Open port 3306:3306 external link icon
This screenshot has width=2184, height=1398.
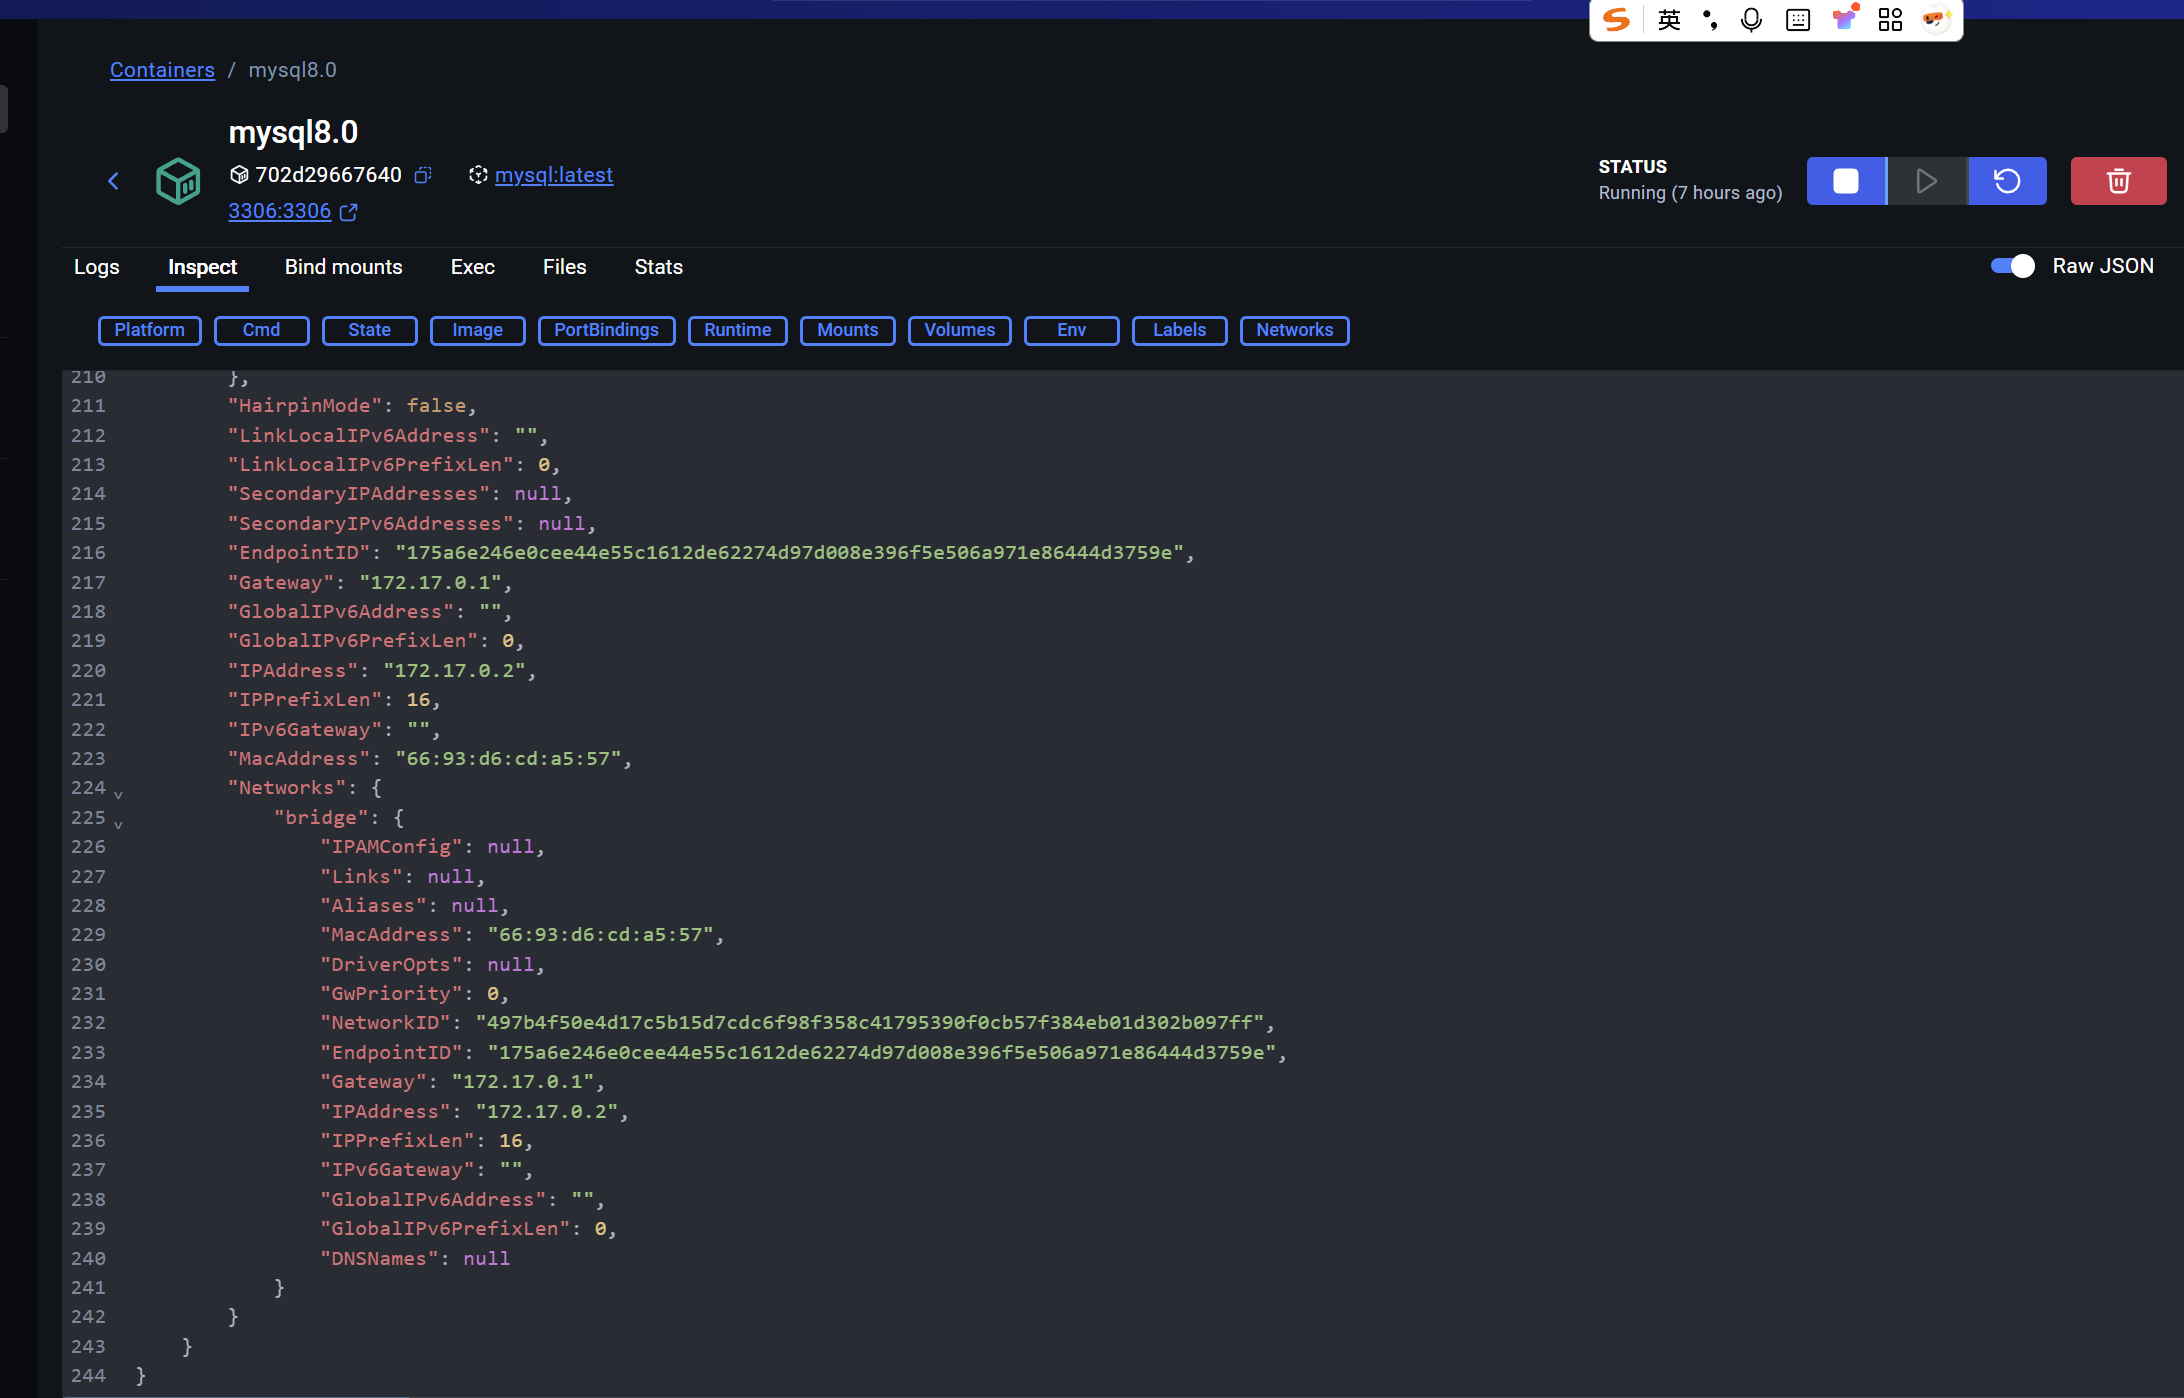[348, 212]
